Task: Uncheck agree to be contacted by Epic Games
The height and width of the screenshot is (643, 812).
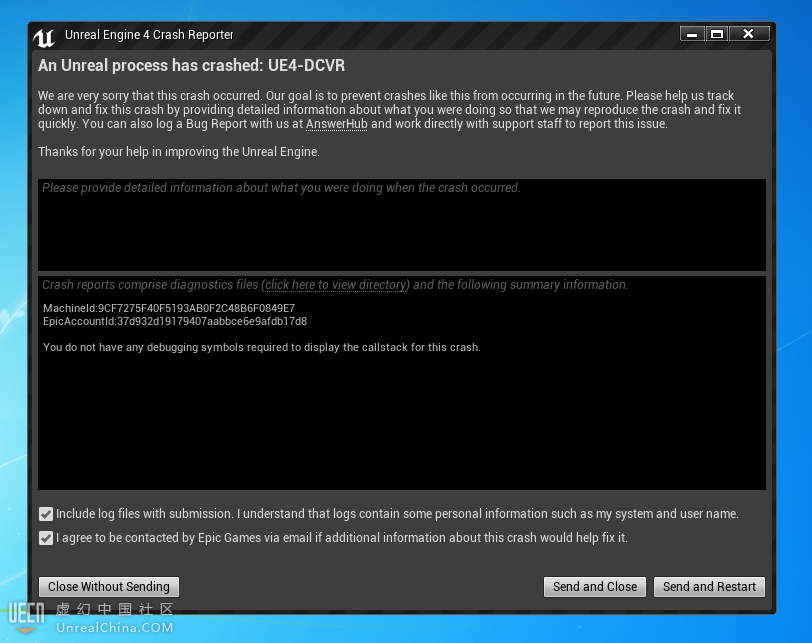Action: click(x=46, y=538)
